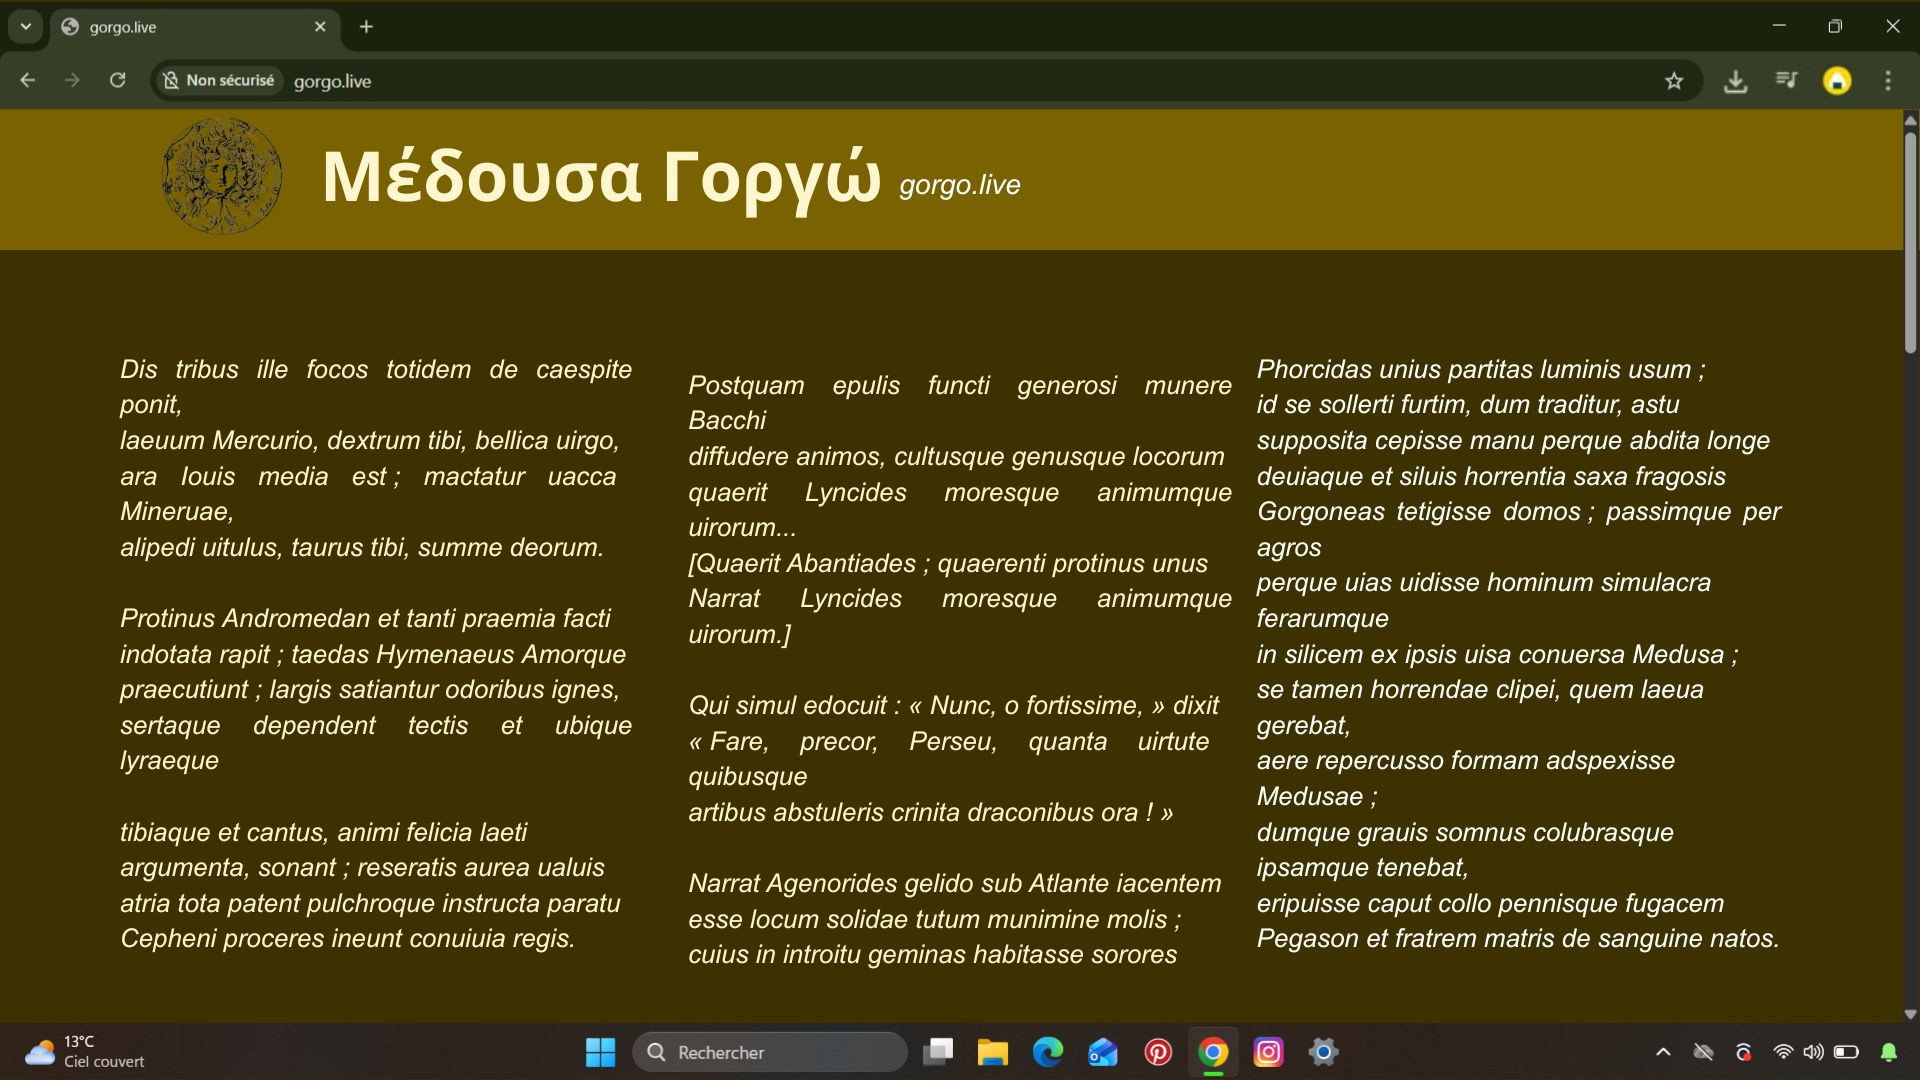The height and width of the screenshot is (1080, 1920).
Task: Open the Chrome three-dot menu
Action: point(1888,81)
